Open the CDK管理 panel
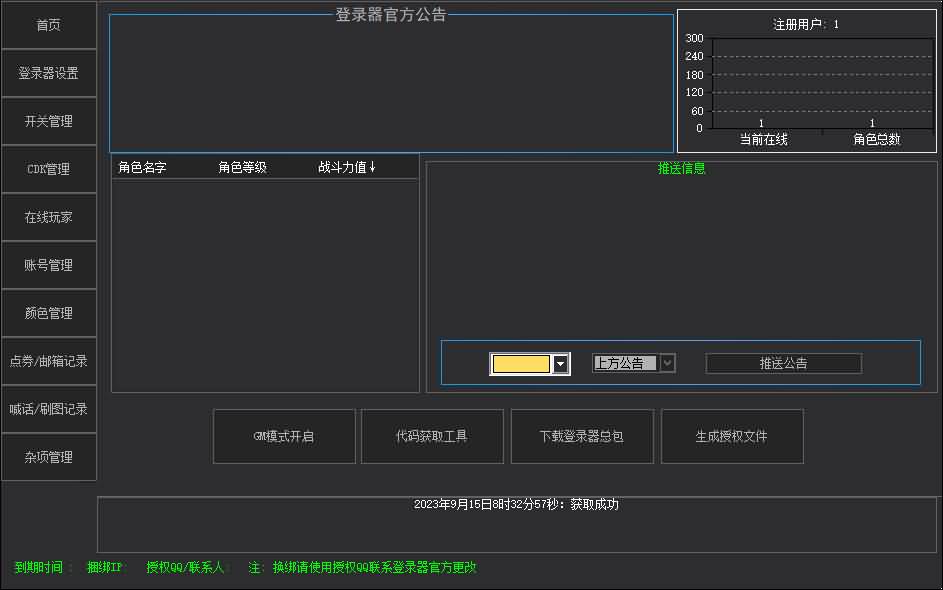Image resolution: width=943 pixels, height=590 pixels. 48,169
